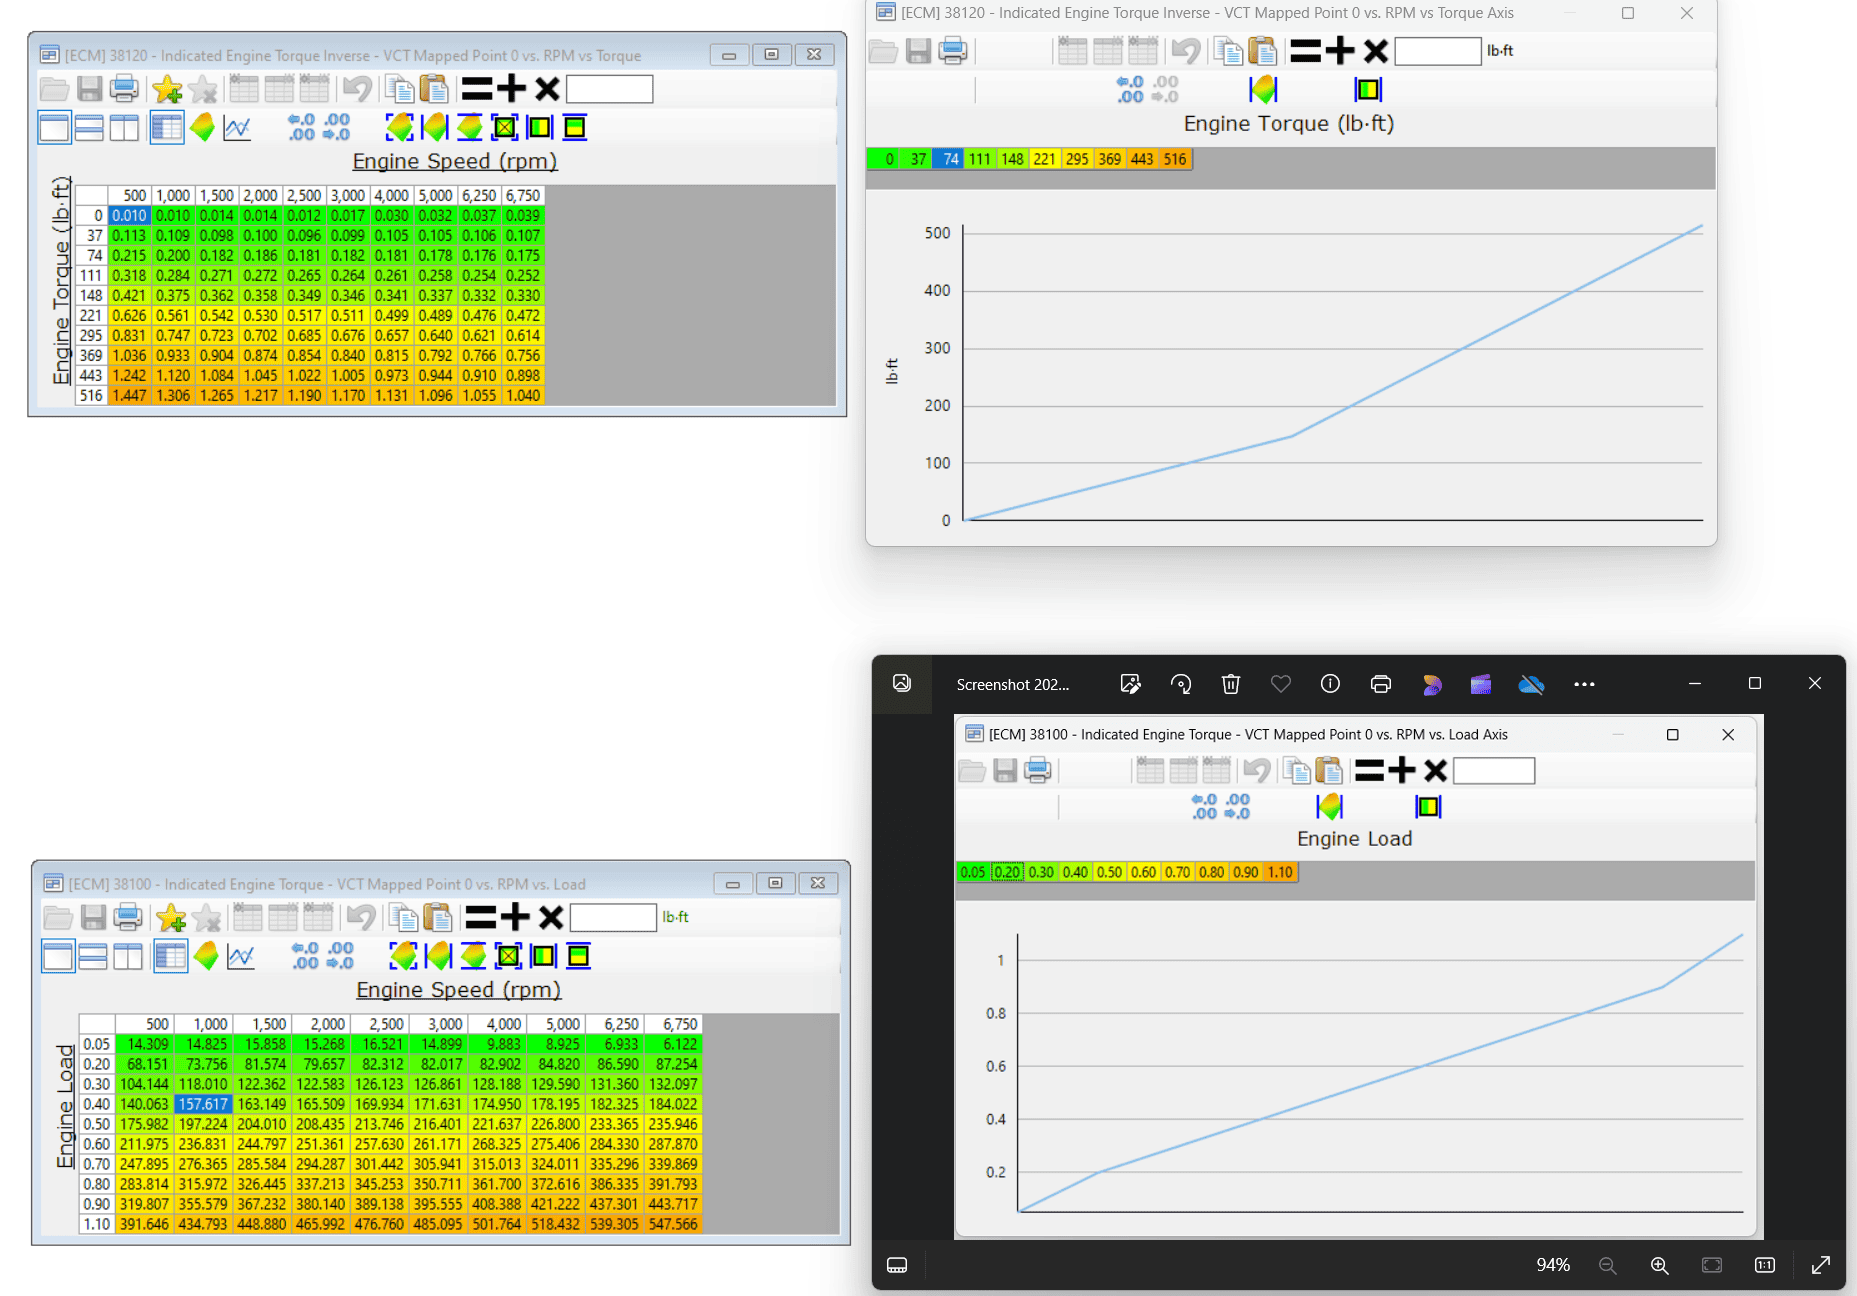Open the Photos full screen view (diagonal arrow)

1821,1266
